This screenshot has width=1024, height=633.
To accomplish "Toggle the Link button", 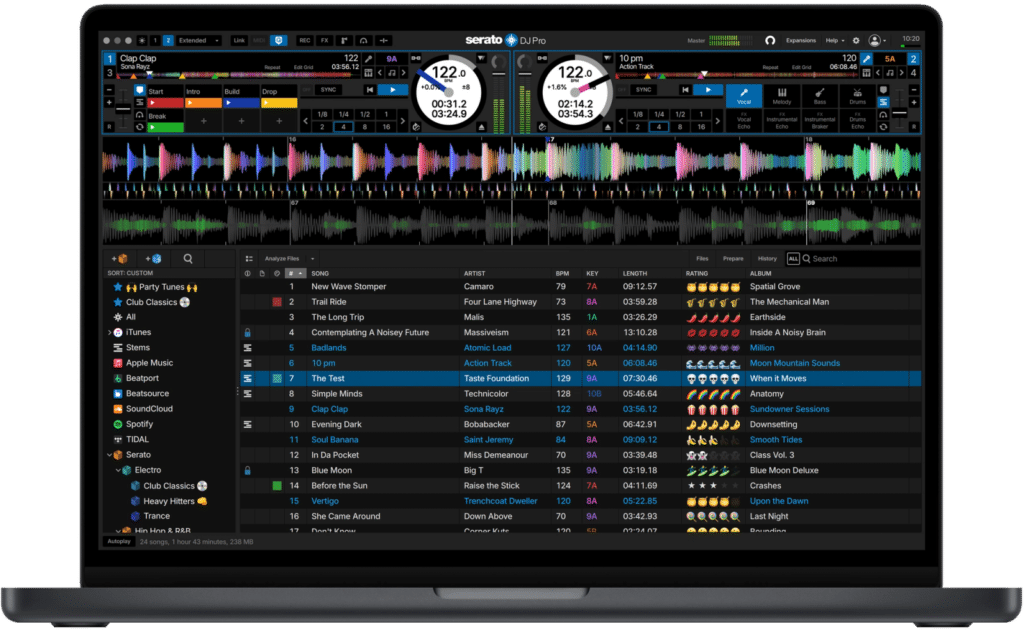I will [x=239, y=41].
